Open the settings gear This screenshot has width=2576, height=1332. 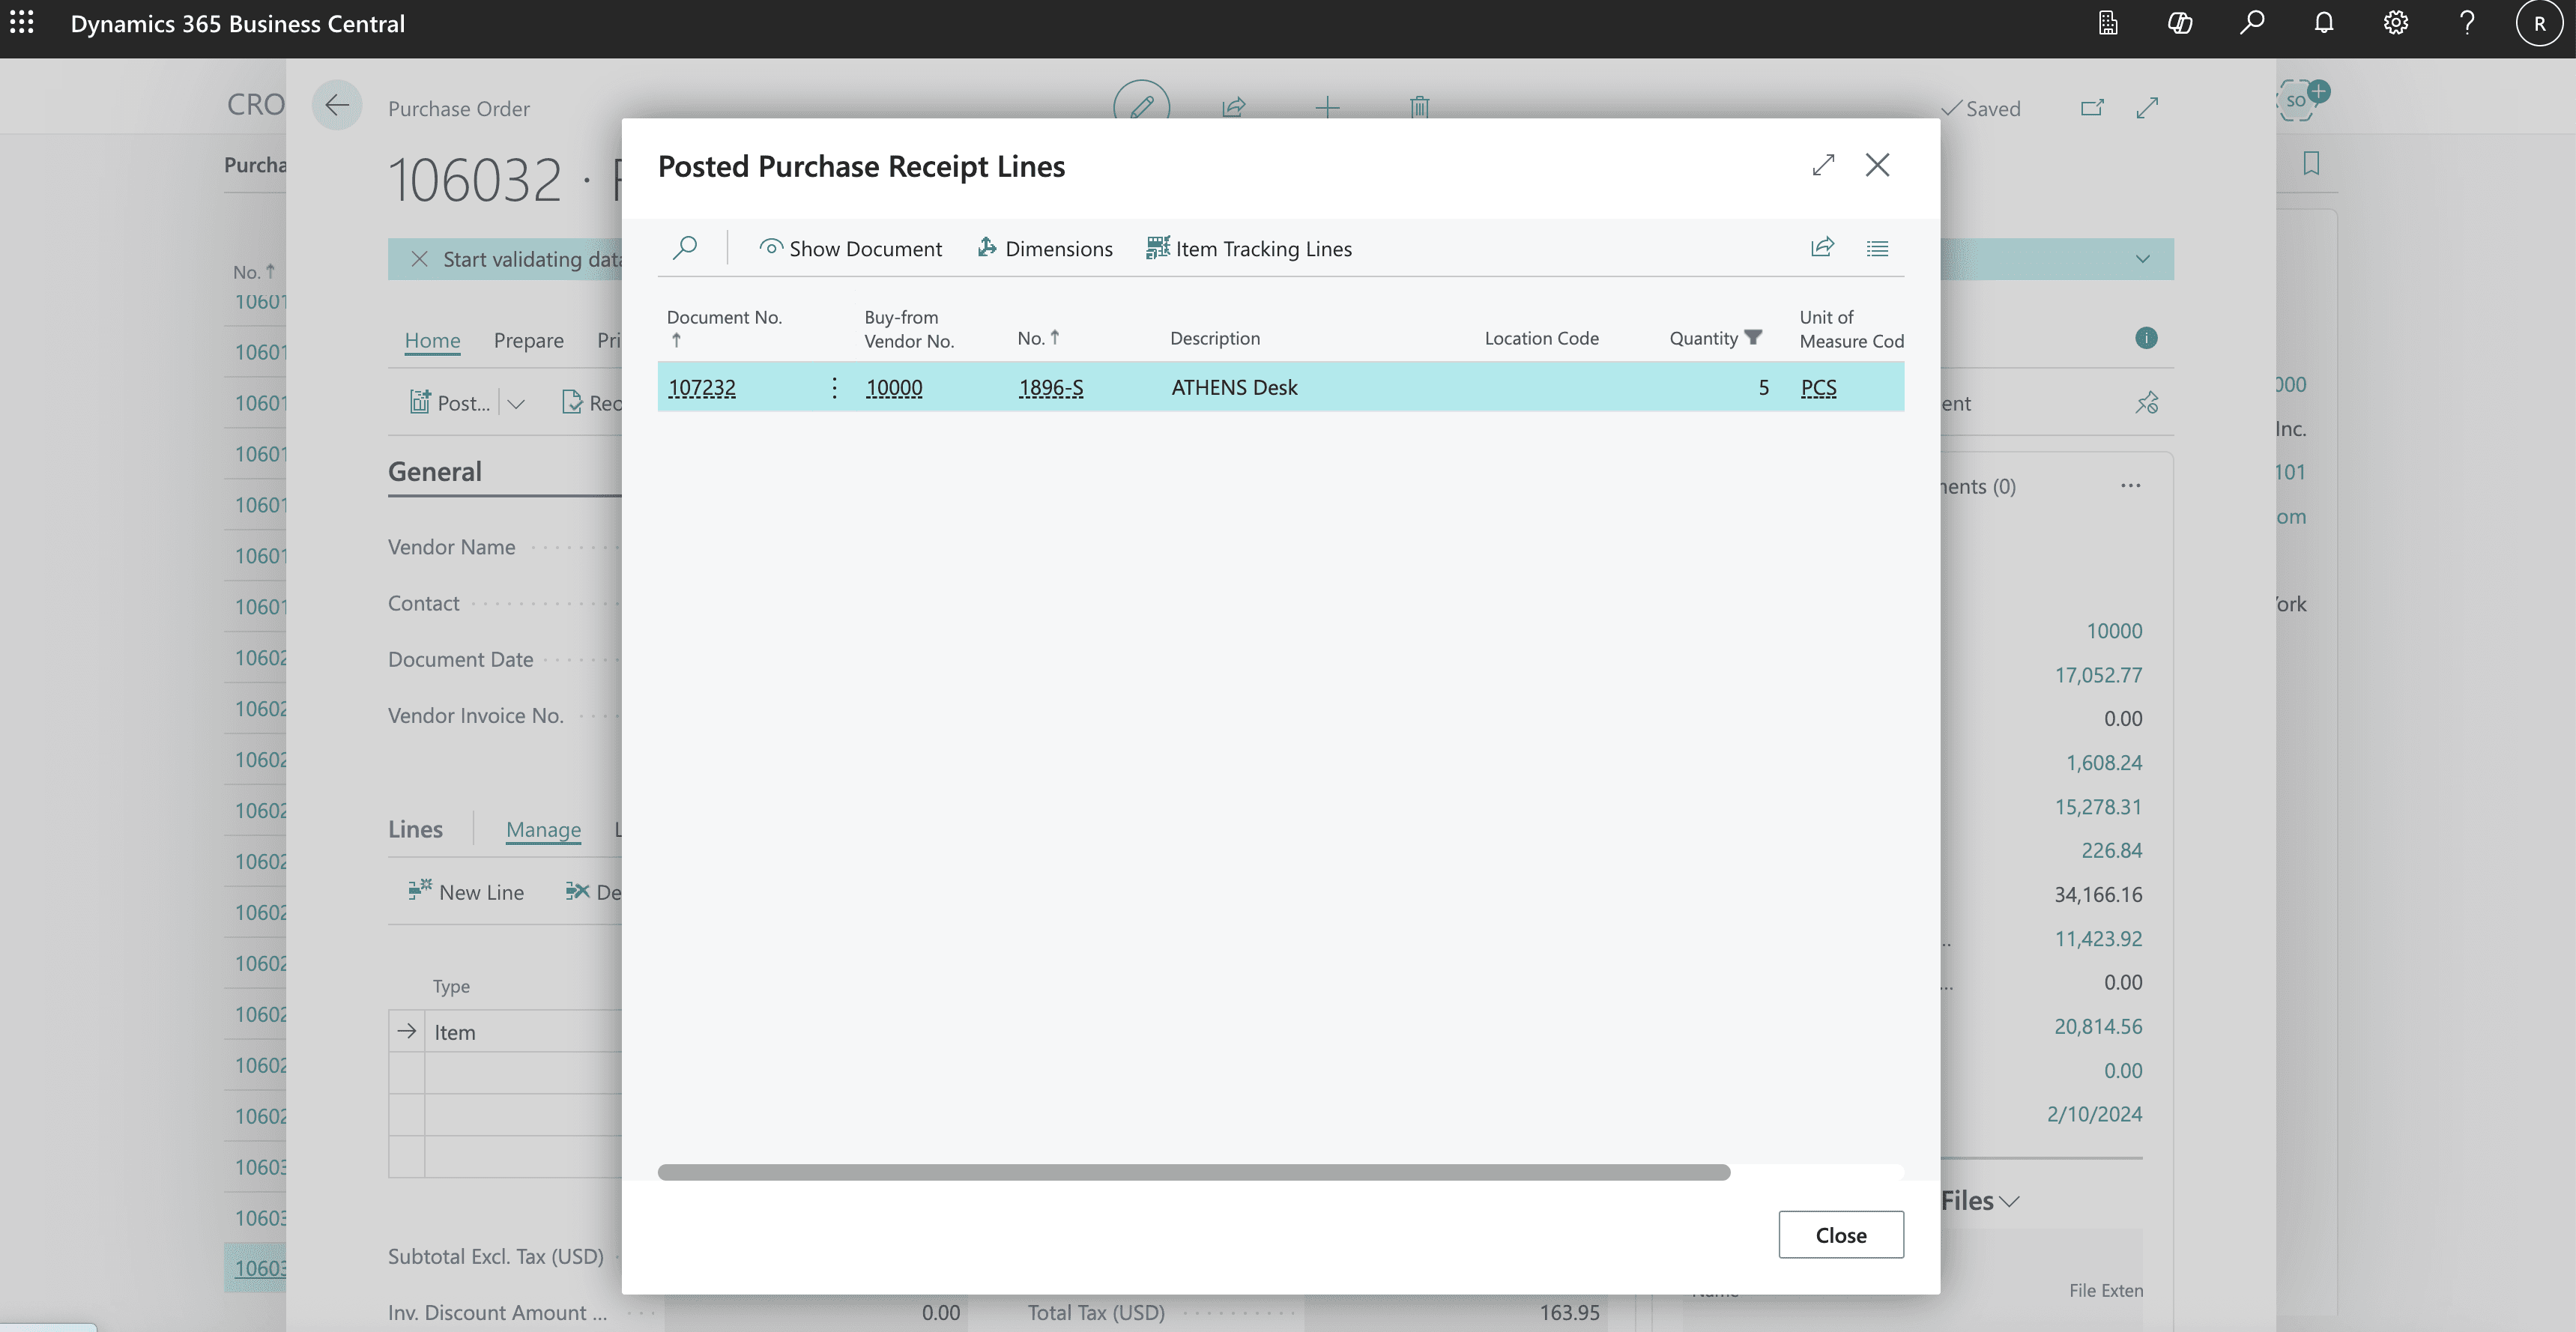tap(2396, 23)
